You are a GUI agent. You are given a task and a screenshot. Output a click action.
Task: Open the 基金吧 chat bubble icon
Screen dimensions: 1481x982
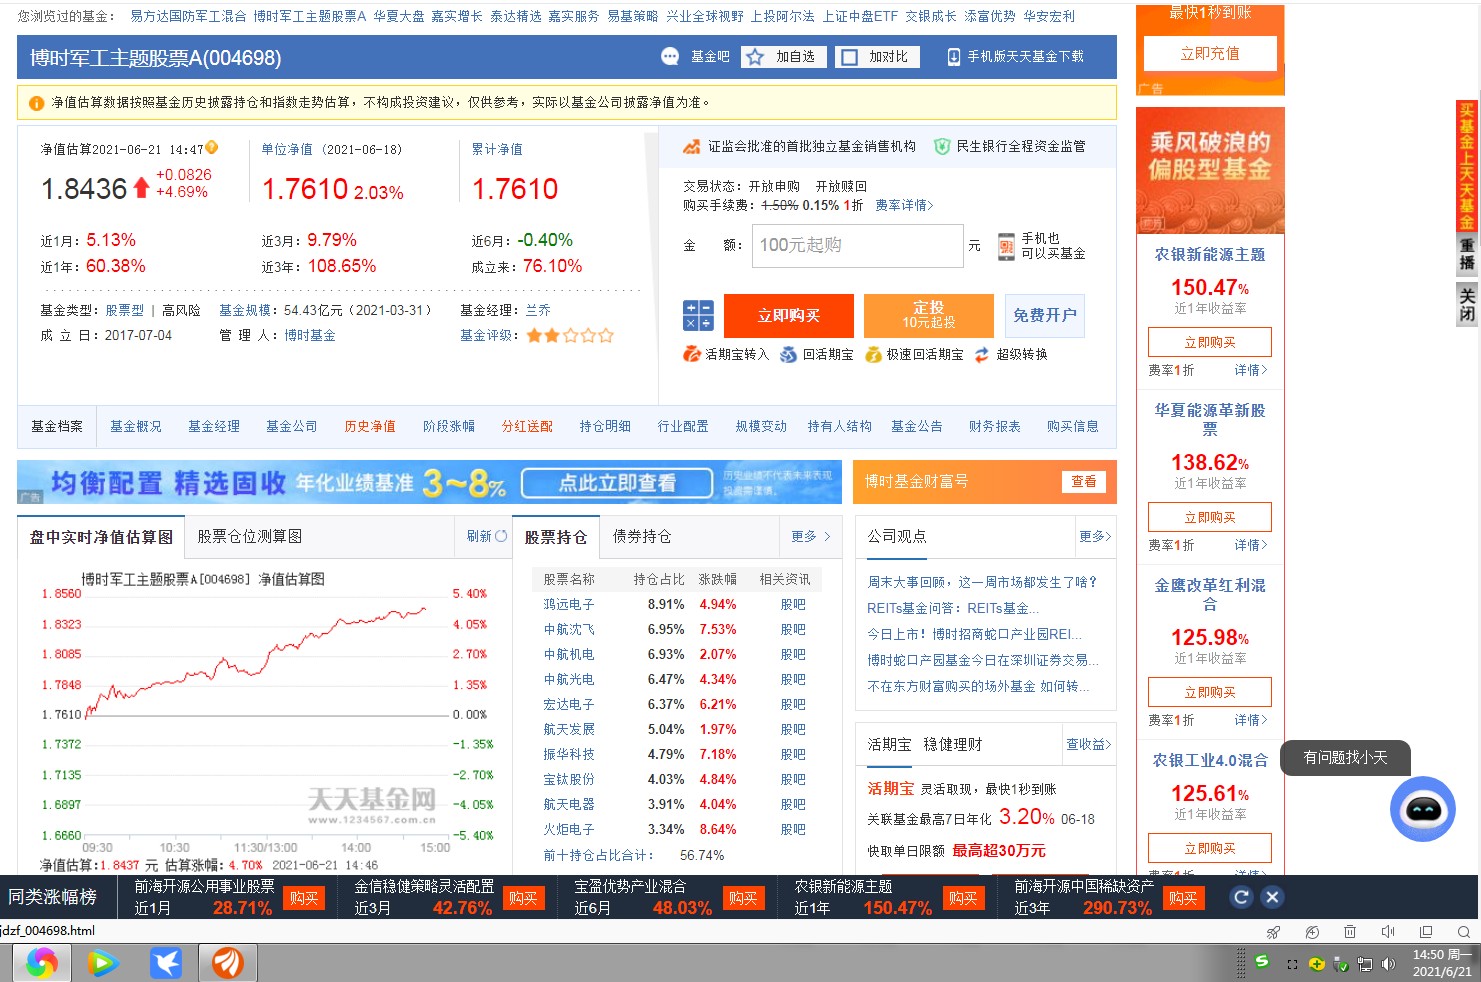click(x=670, y=57)
